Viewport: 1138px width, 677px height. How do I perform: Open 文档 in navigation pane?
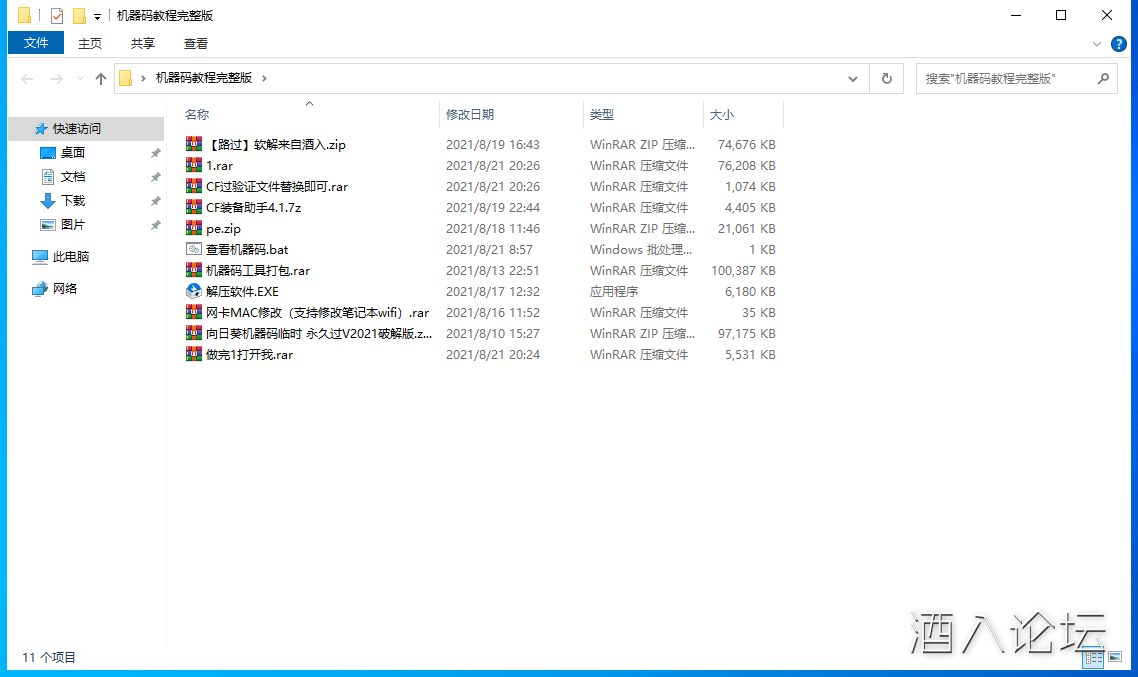click(73, 176)
